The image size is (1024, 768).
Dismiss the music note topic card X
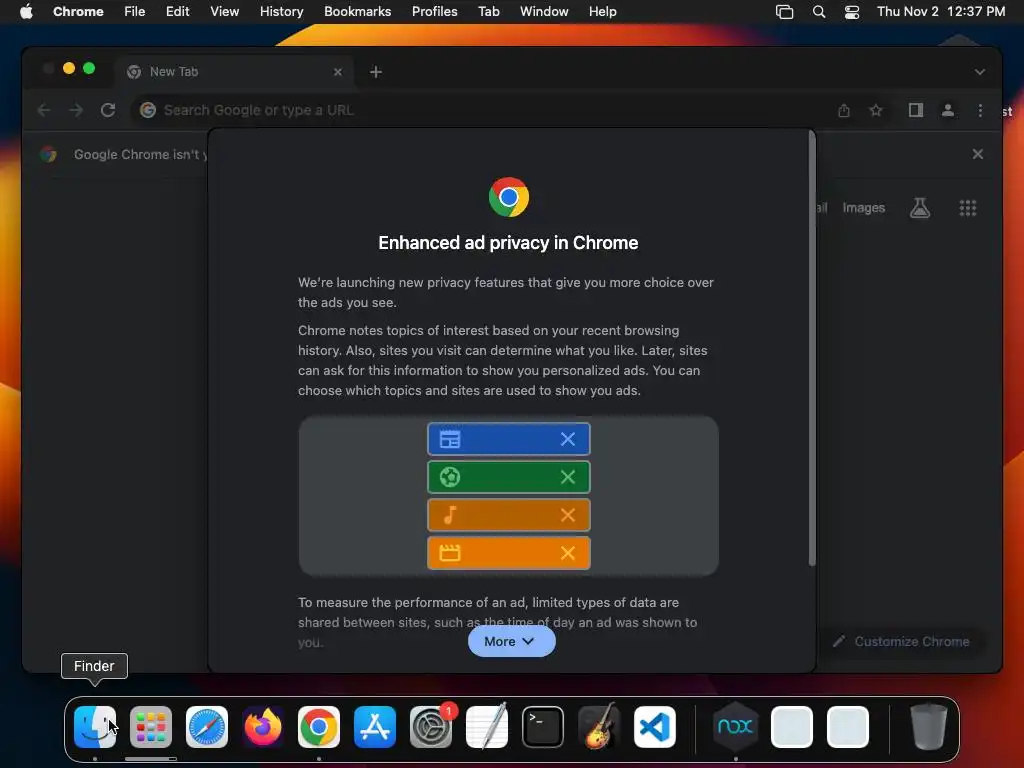coord(568,515)
